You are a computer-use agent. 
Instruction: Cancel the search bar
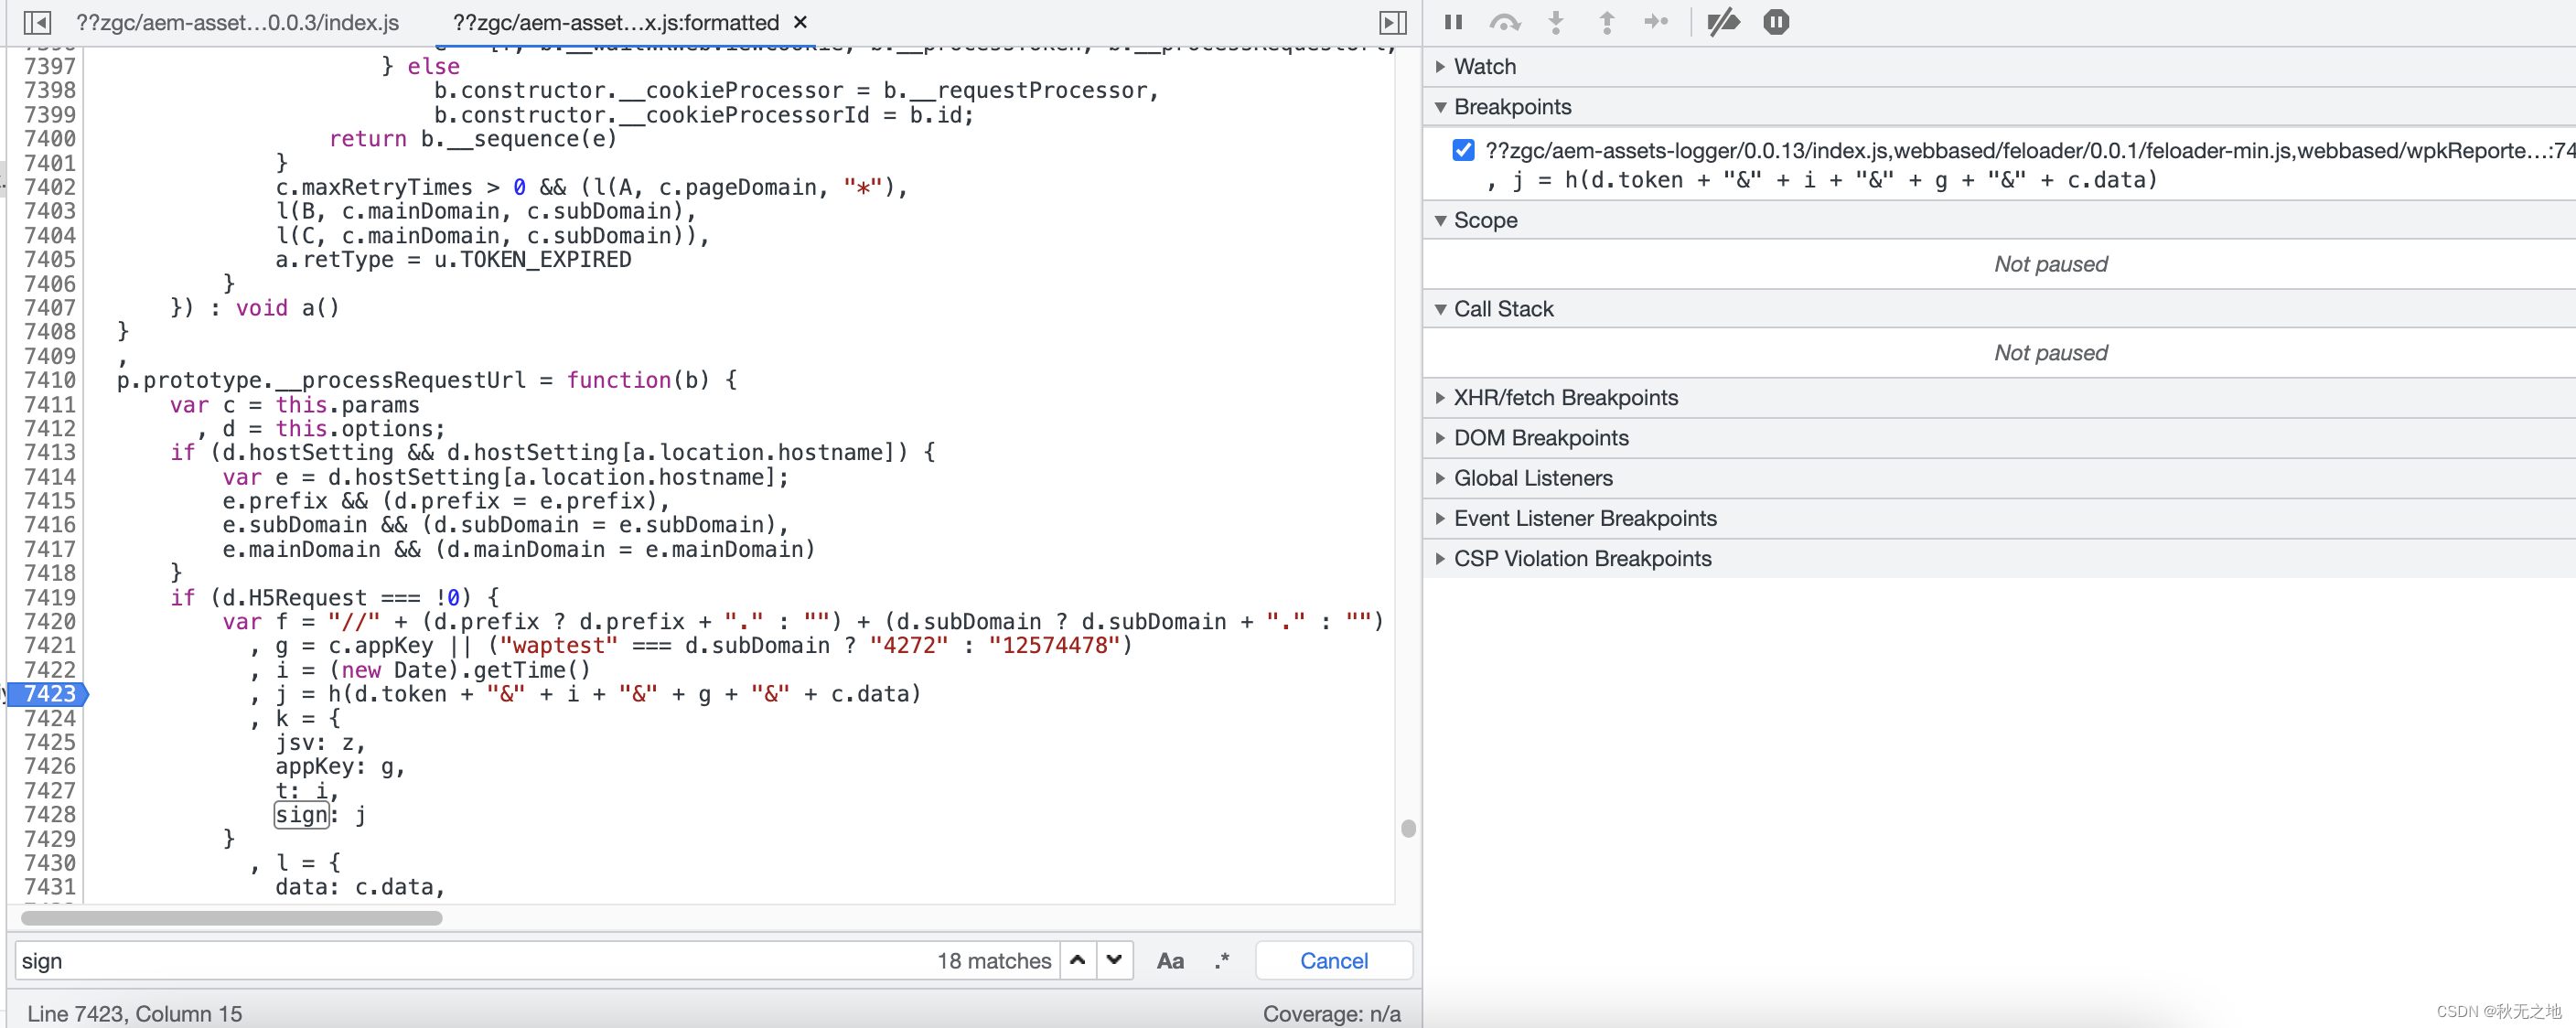click(x=1333, y=960)
